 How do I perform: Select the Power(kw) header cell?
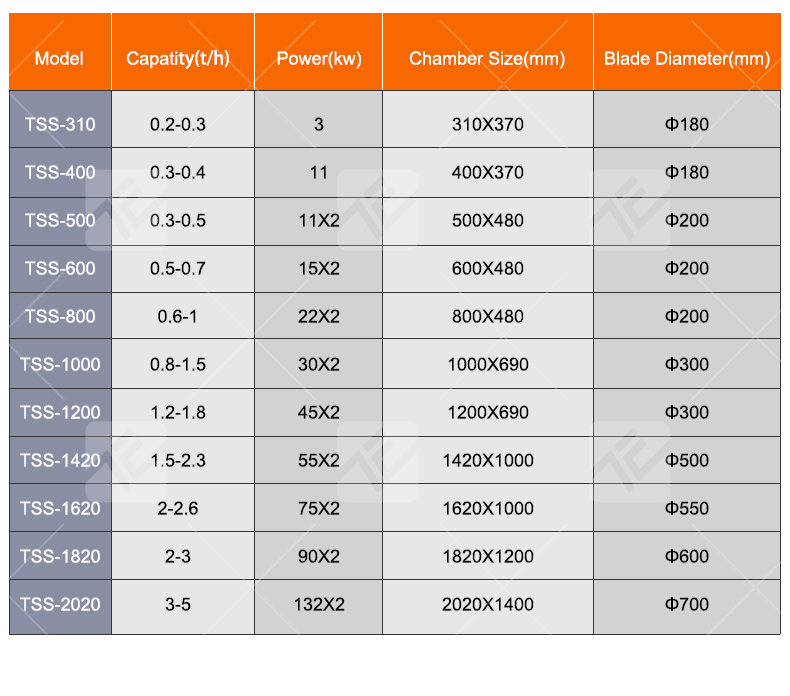point(318,58)
